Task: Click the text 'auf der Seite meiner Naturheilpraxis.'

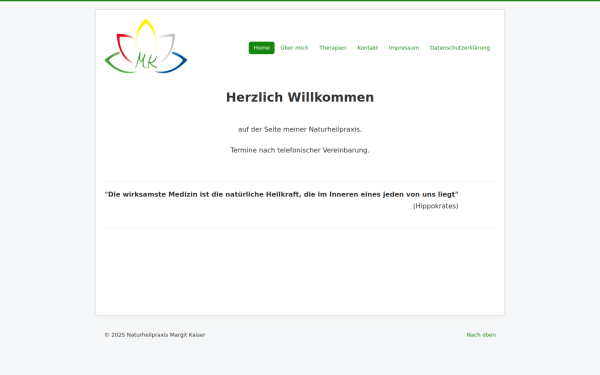Action: point(300,129)
